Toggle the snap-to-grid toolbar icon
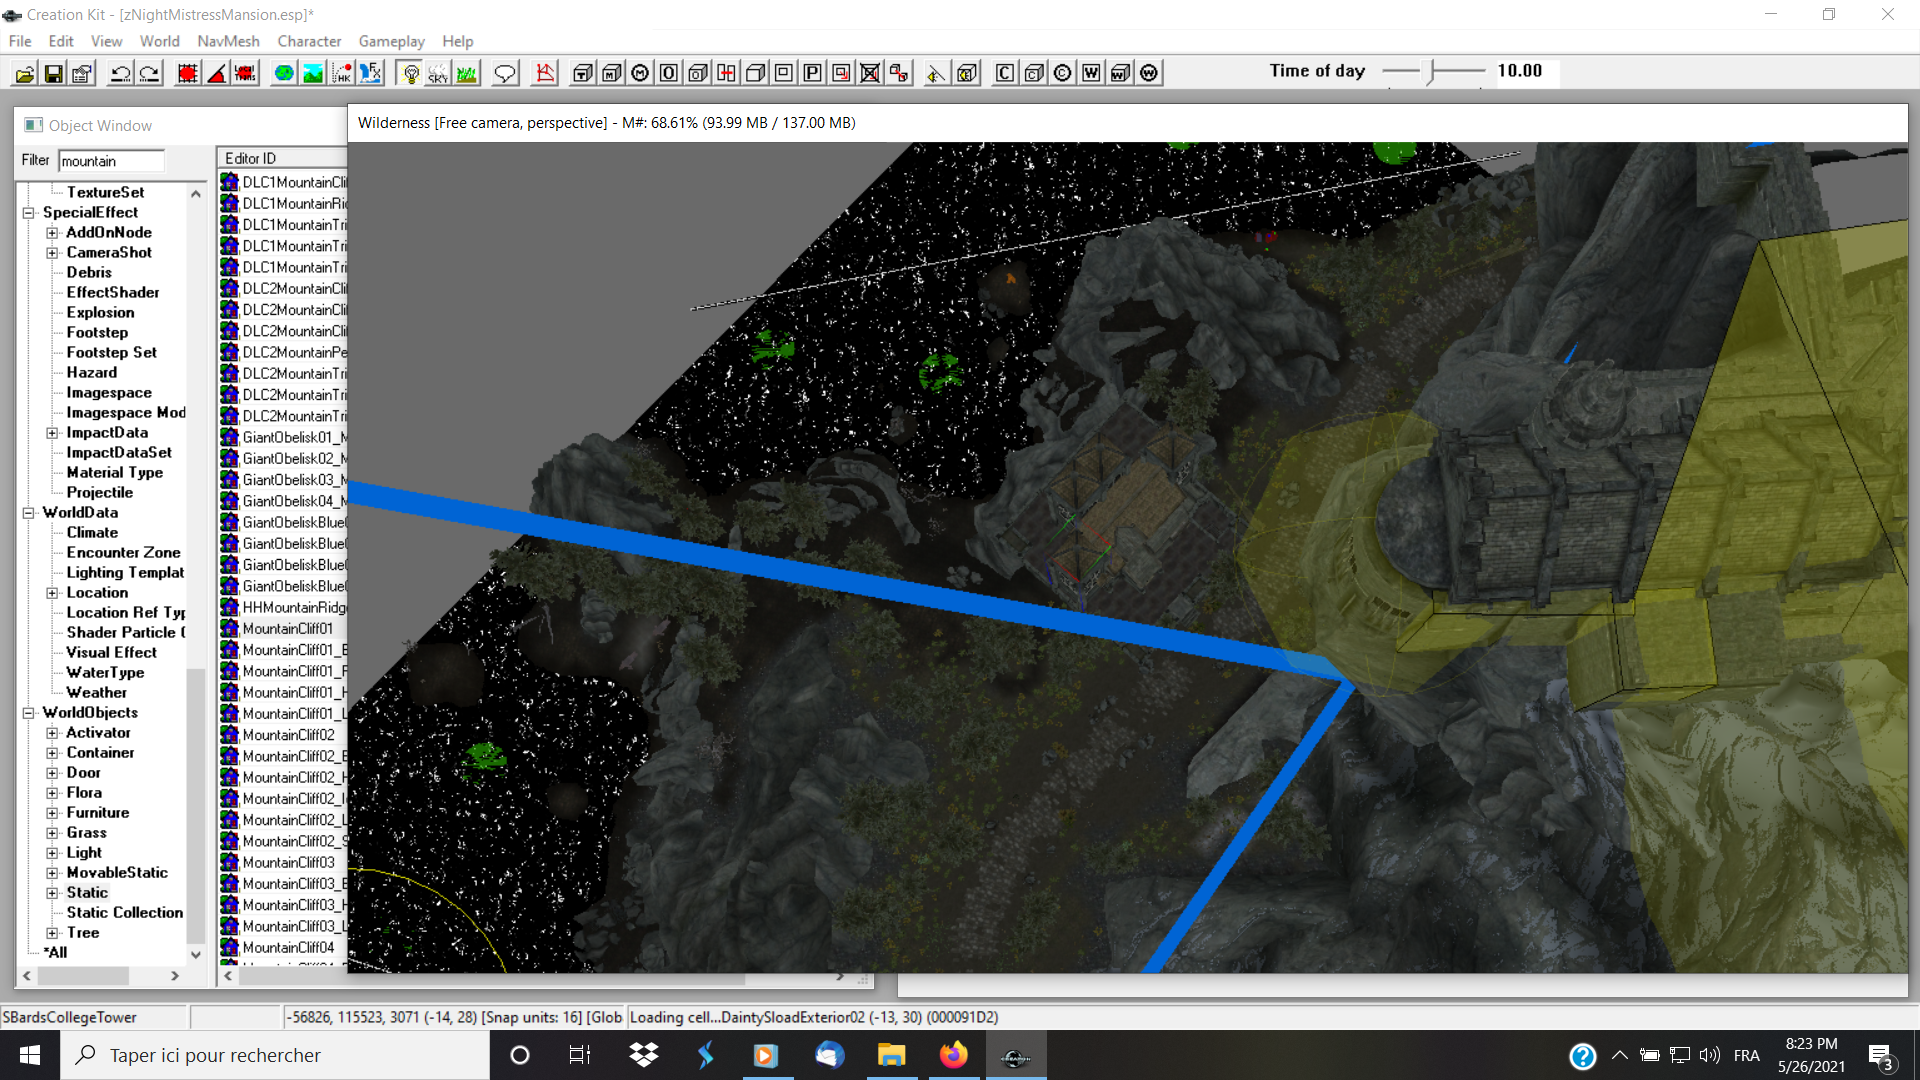The image size is (1920, 1080). pyautogui.click(x=188, y=73)
